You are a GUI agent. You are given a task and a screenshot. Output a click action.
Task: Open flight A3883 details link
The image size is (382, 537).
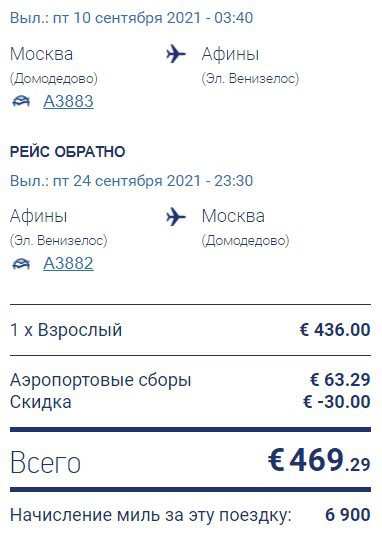[68, 101]
